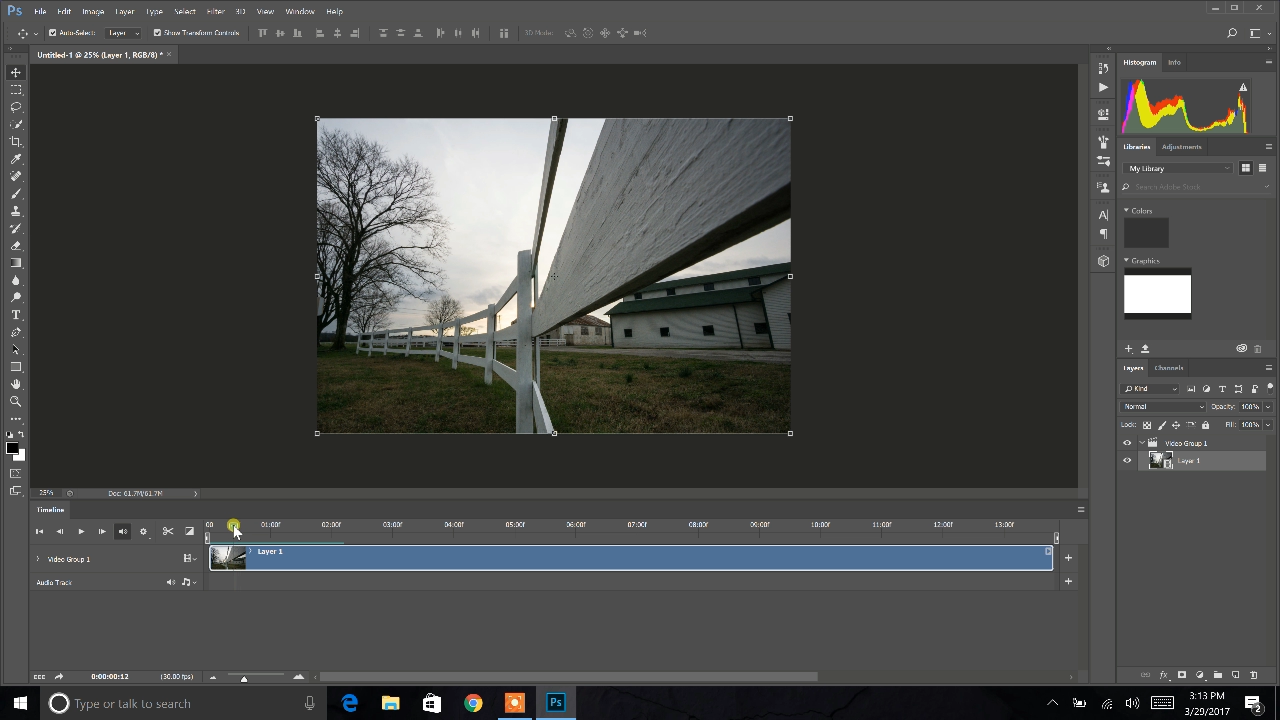The image size is (1280, 720).
Task: Add layer style with fx icon
Action: [x=1163, y=675]
